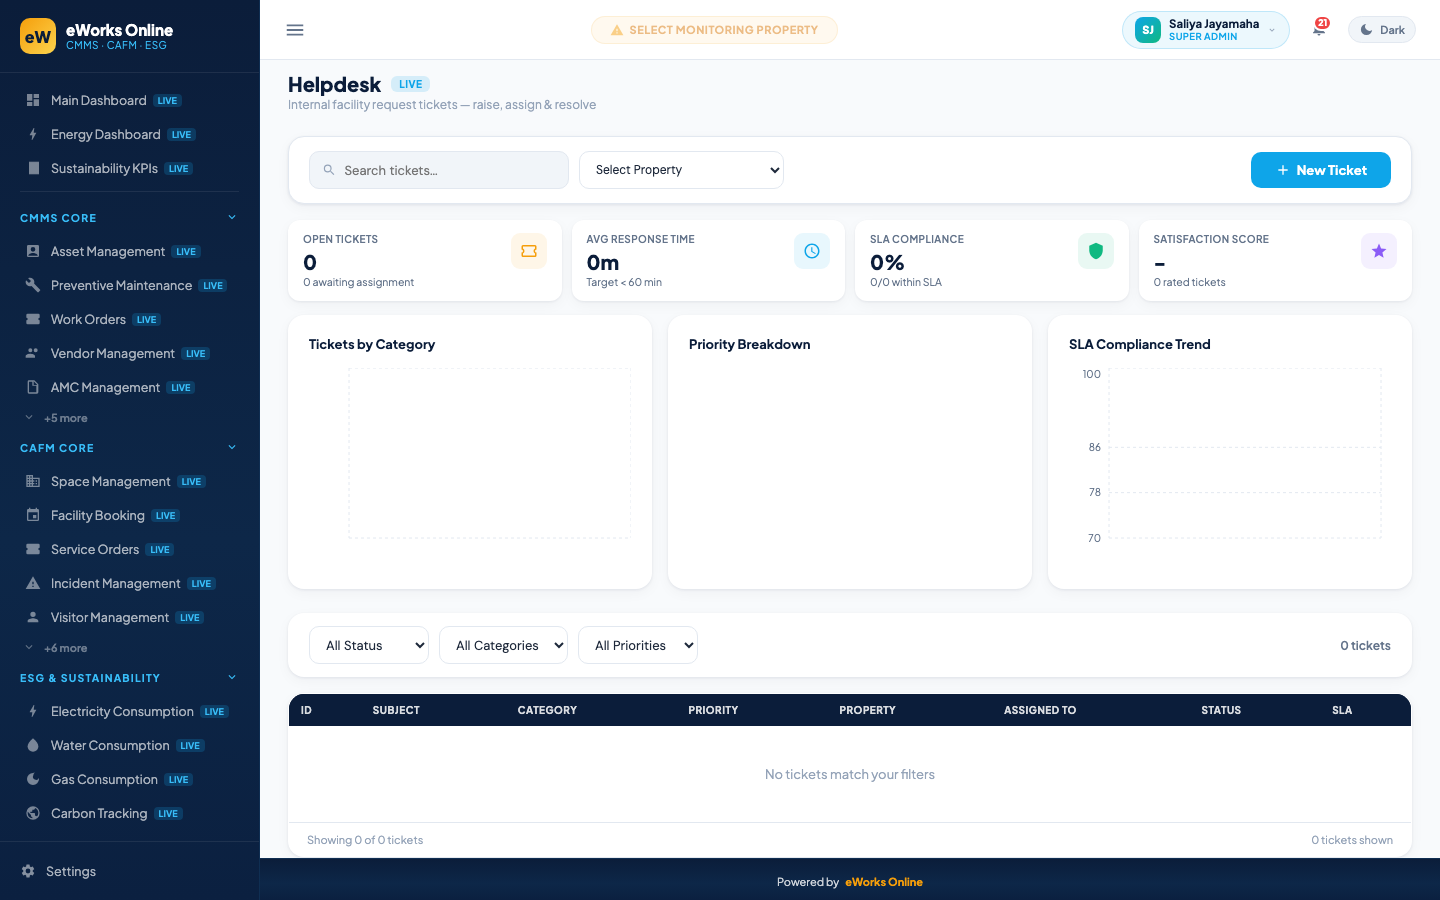
Task: Click the Water Consumption droplet icon
Action: 33,745
